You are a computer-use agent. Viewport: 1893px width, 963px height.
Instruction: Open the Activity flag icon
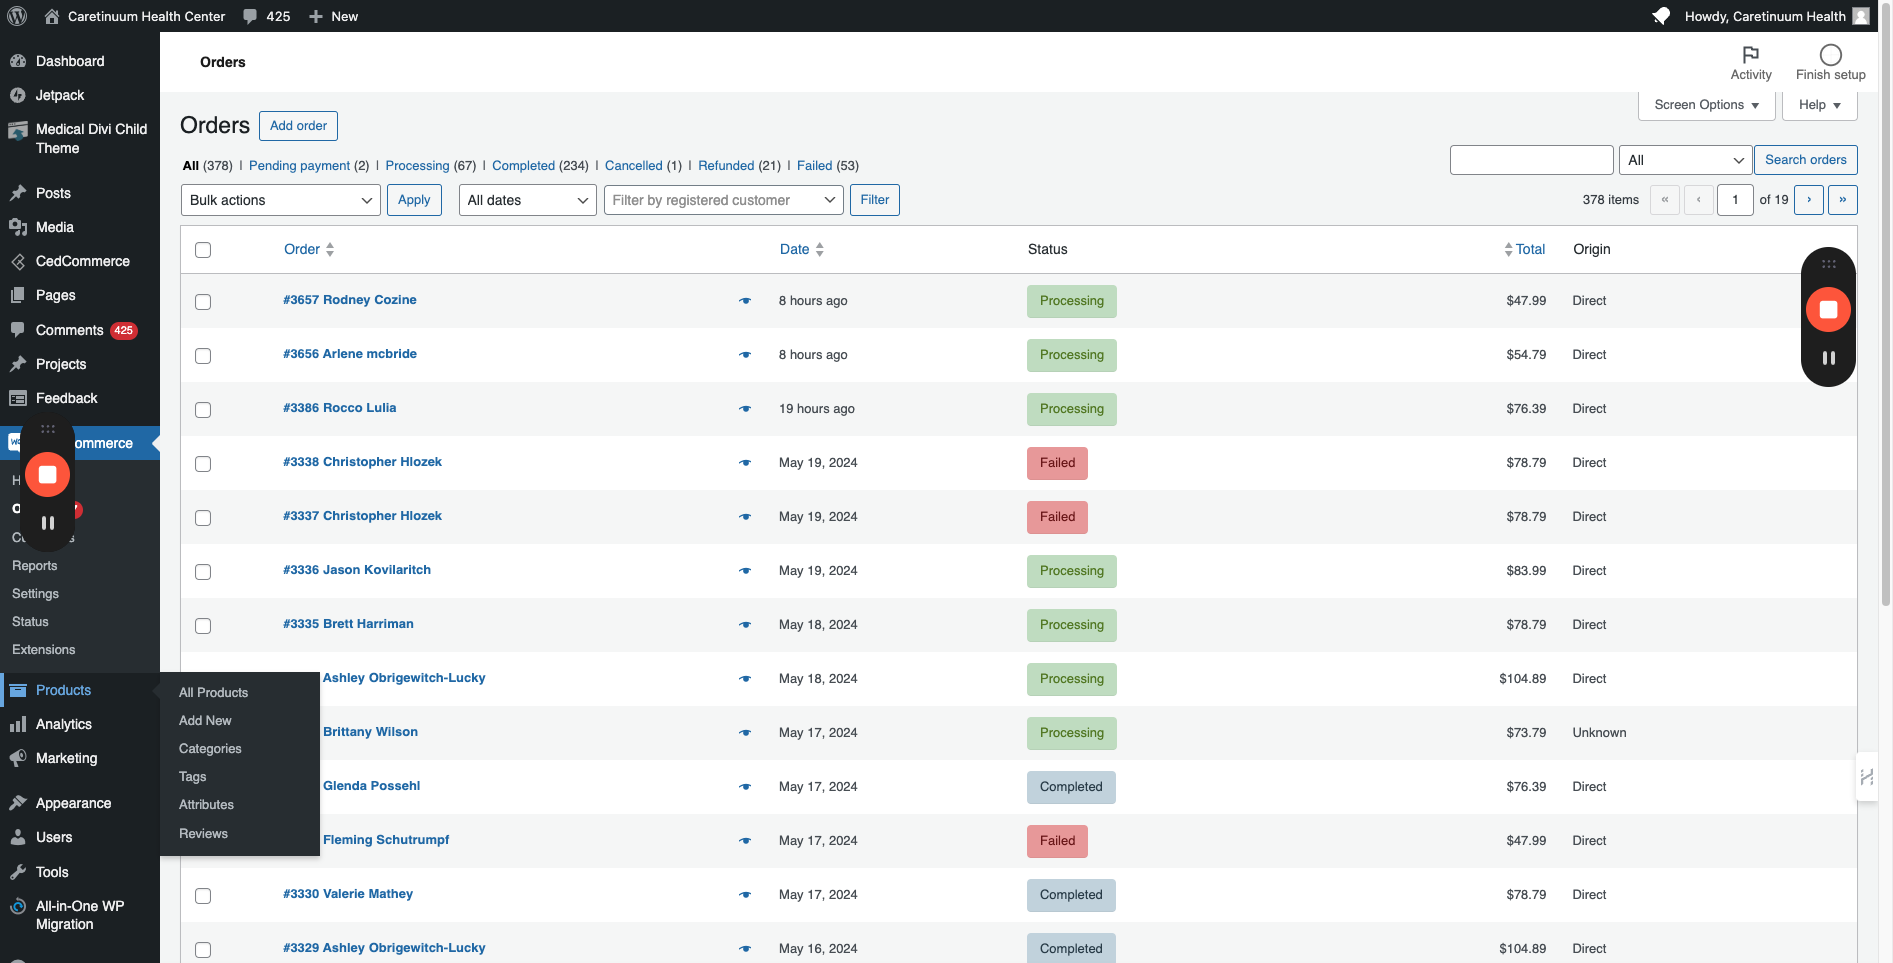click(x=1751, y=54)
